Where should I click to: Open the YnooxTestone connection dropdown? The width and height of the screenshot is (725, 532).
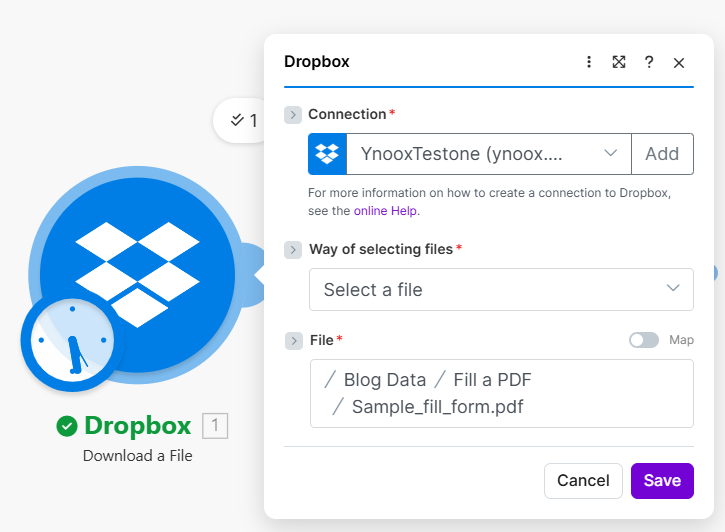pos(488,154)
